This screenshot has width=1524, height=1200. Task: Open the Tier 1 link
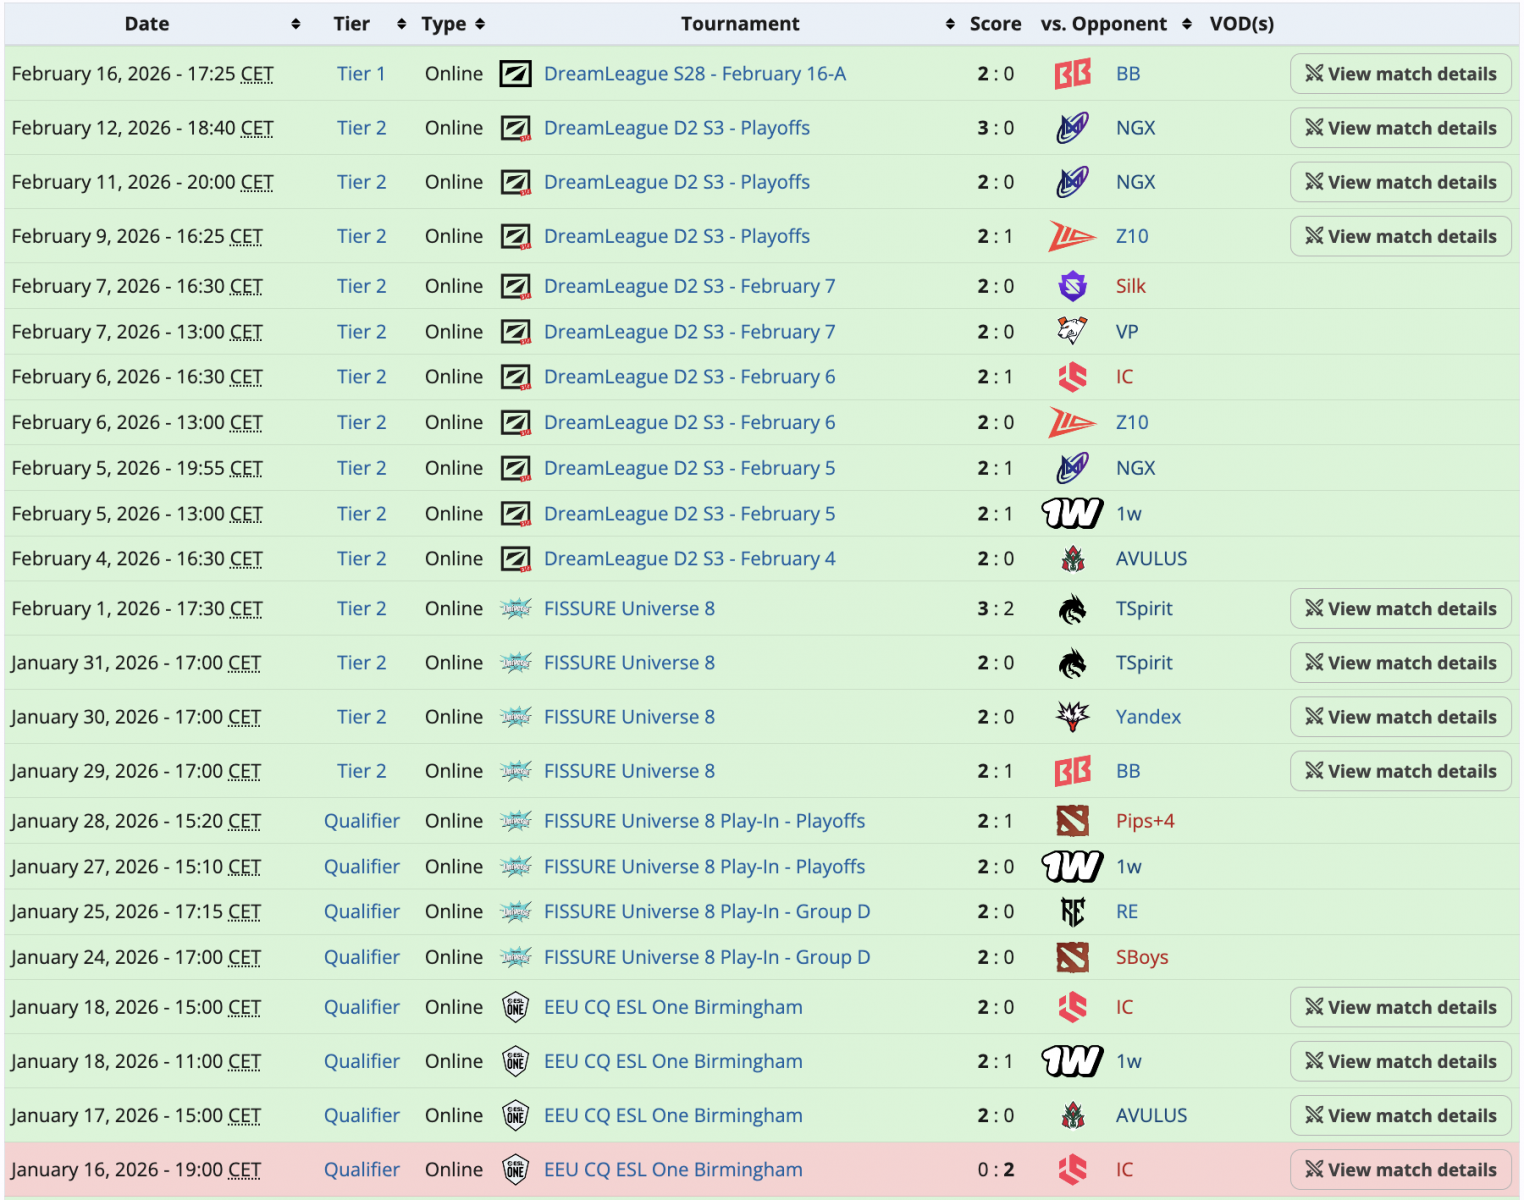[361, 74]
